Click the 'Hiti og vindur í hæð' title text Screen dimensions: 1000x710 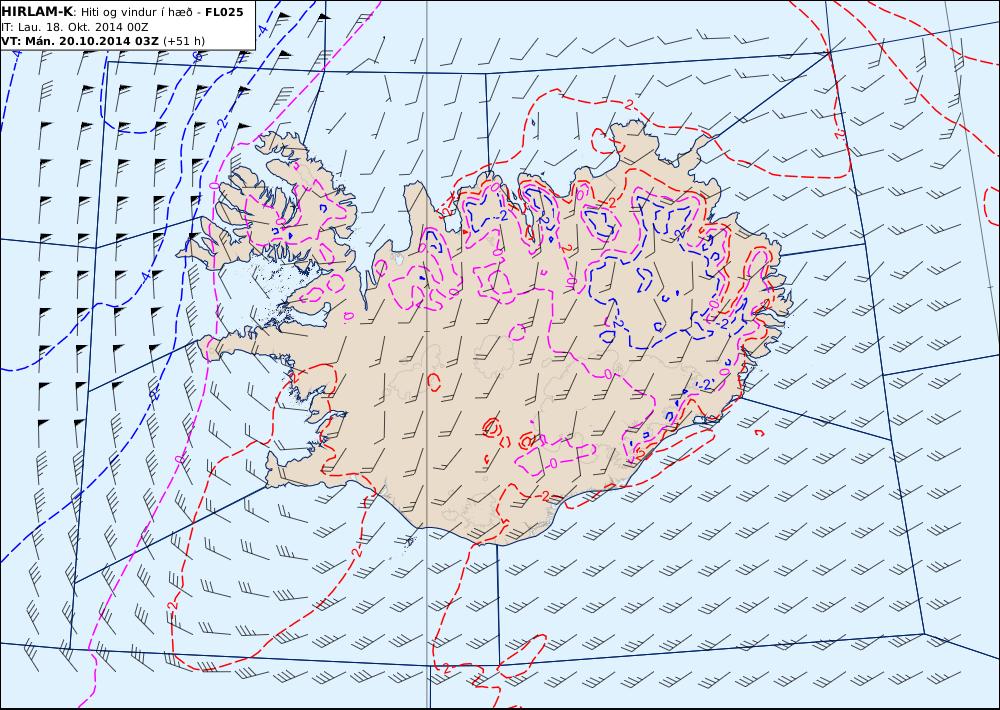136,12
